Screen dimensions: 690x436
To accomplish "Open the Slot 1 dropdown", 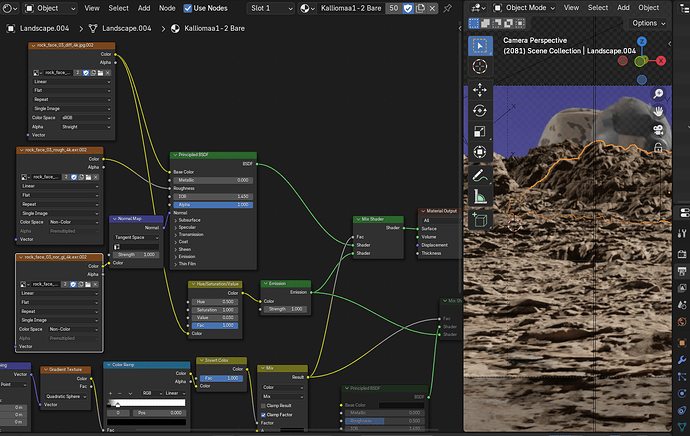I will coord(270,8).
